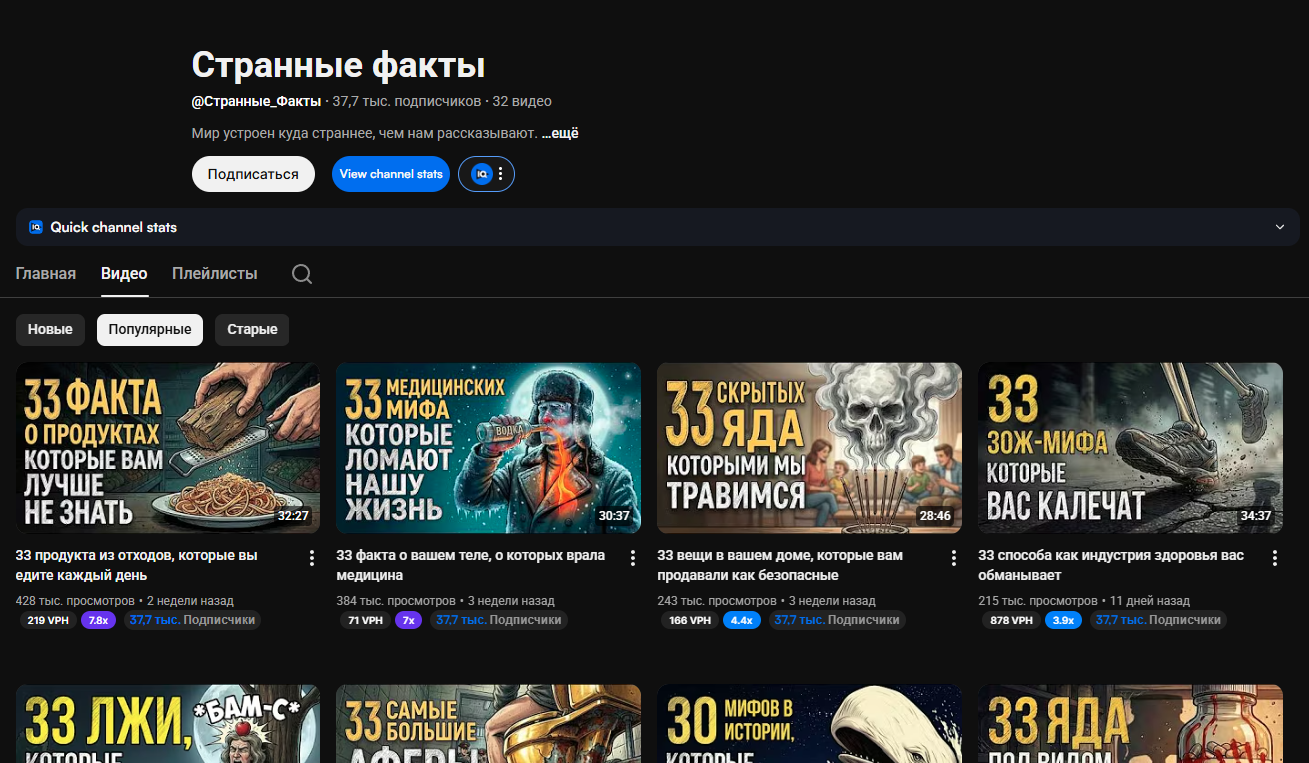Open the menu for "33 факта о вашем теле" video
Image resolution: width=1309 pixels, height=763 pixels.
[633, 558]
